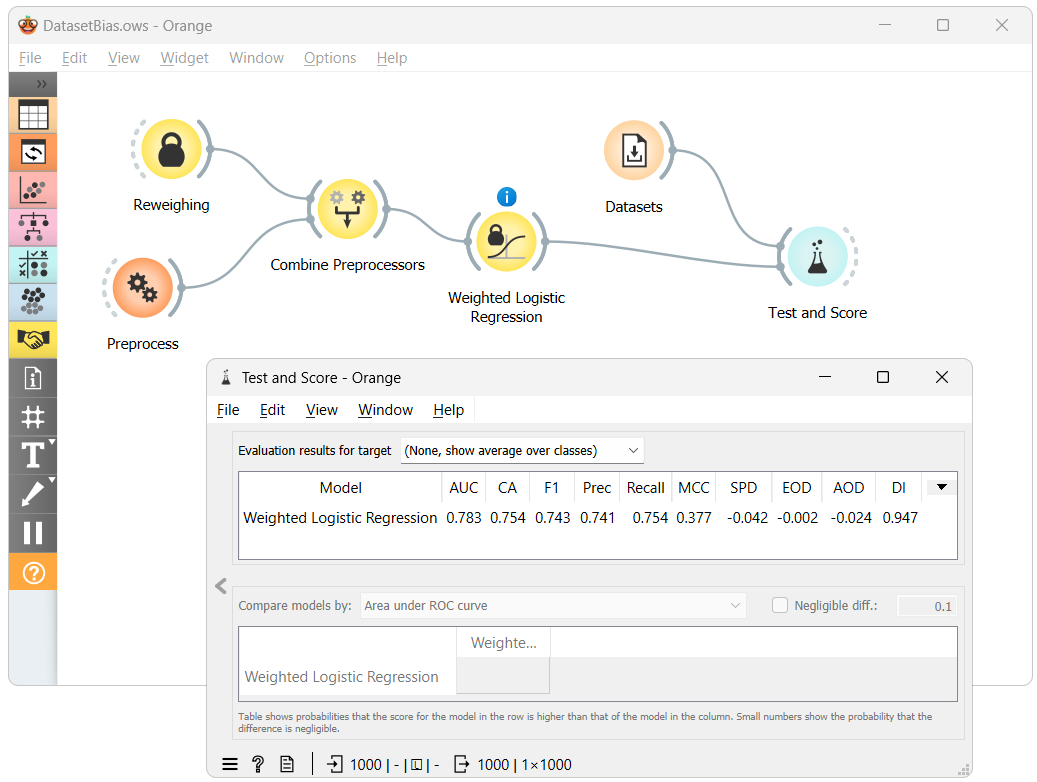Enable the Negligible diff. checkbox
1037x782 pixels.
[780, 605]
